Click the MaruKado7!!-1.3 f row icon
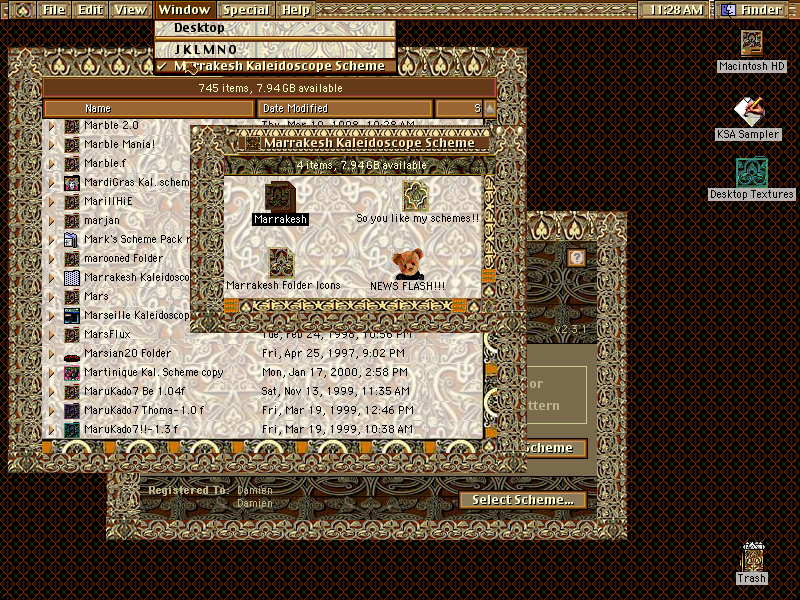Screen dimensions: 800x600 pyautogui.click(x=71, y=429)
